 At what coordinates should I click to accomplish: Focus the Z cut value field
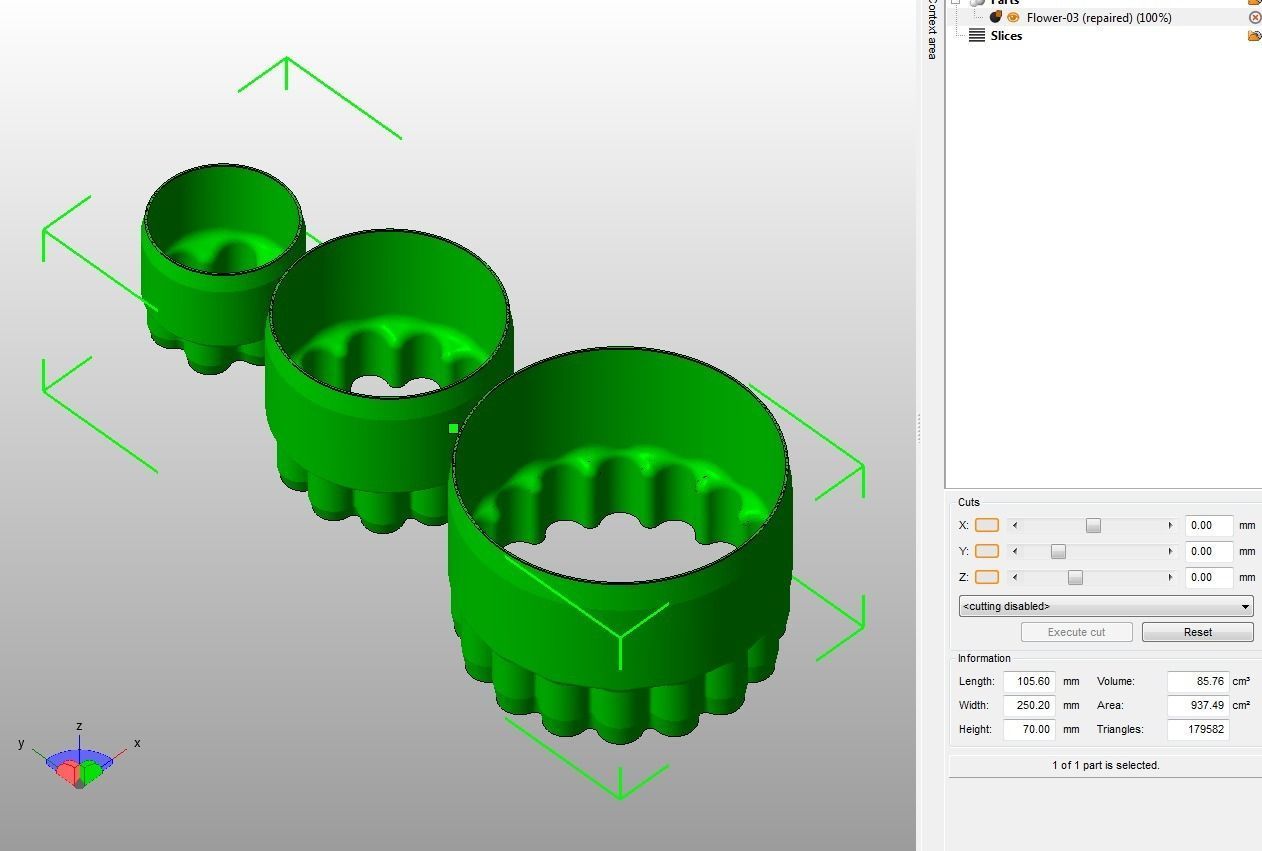pyautogui.click(x=1208, y=577)
